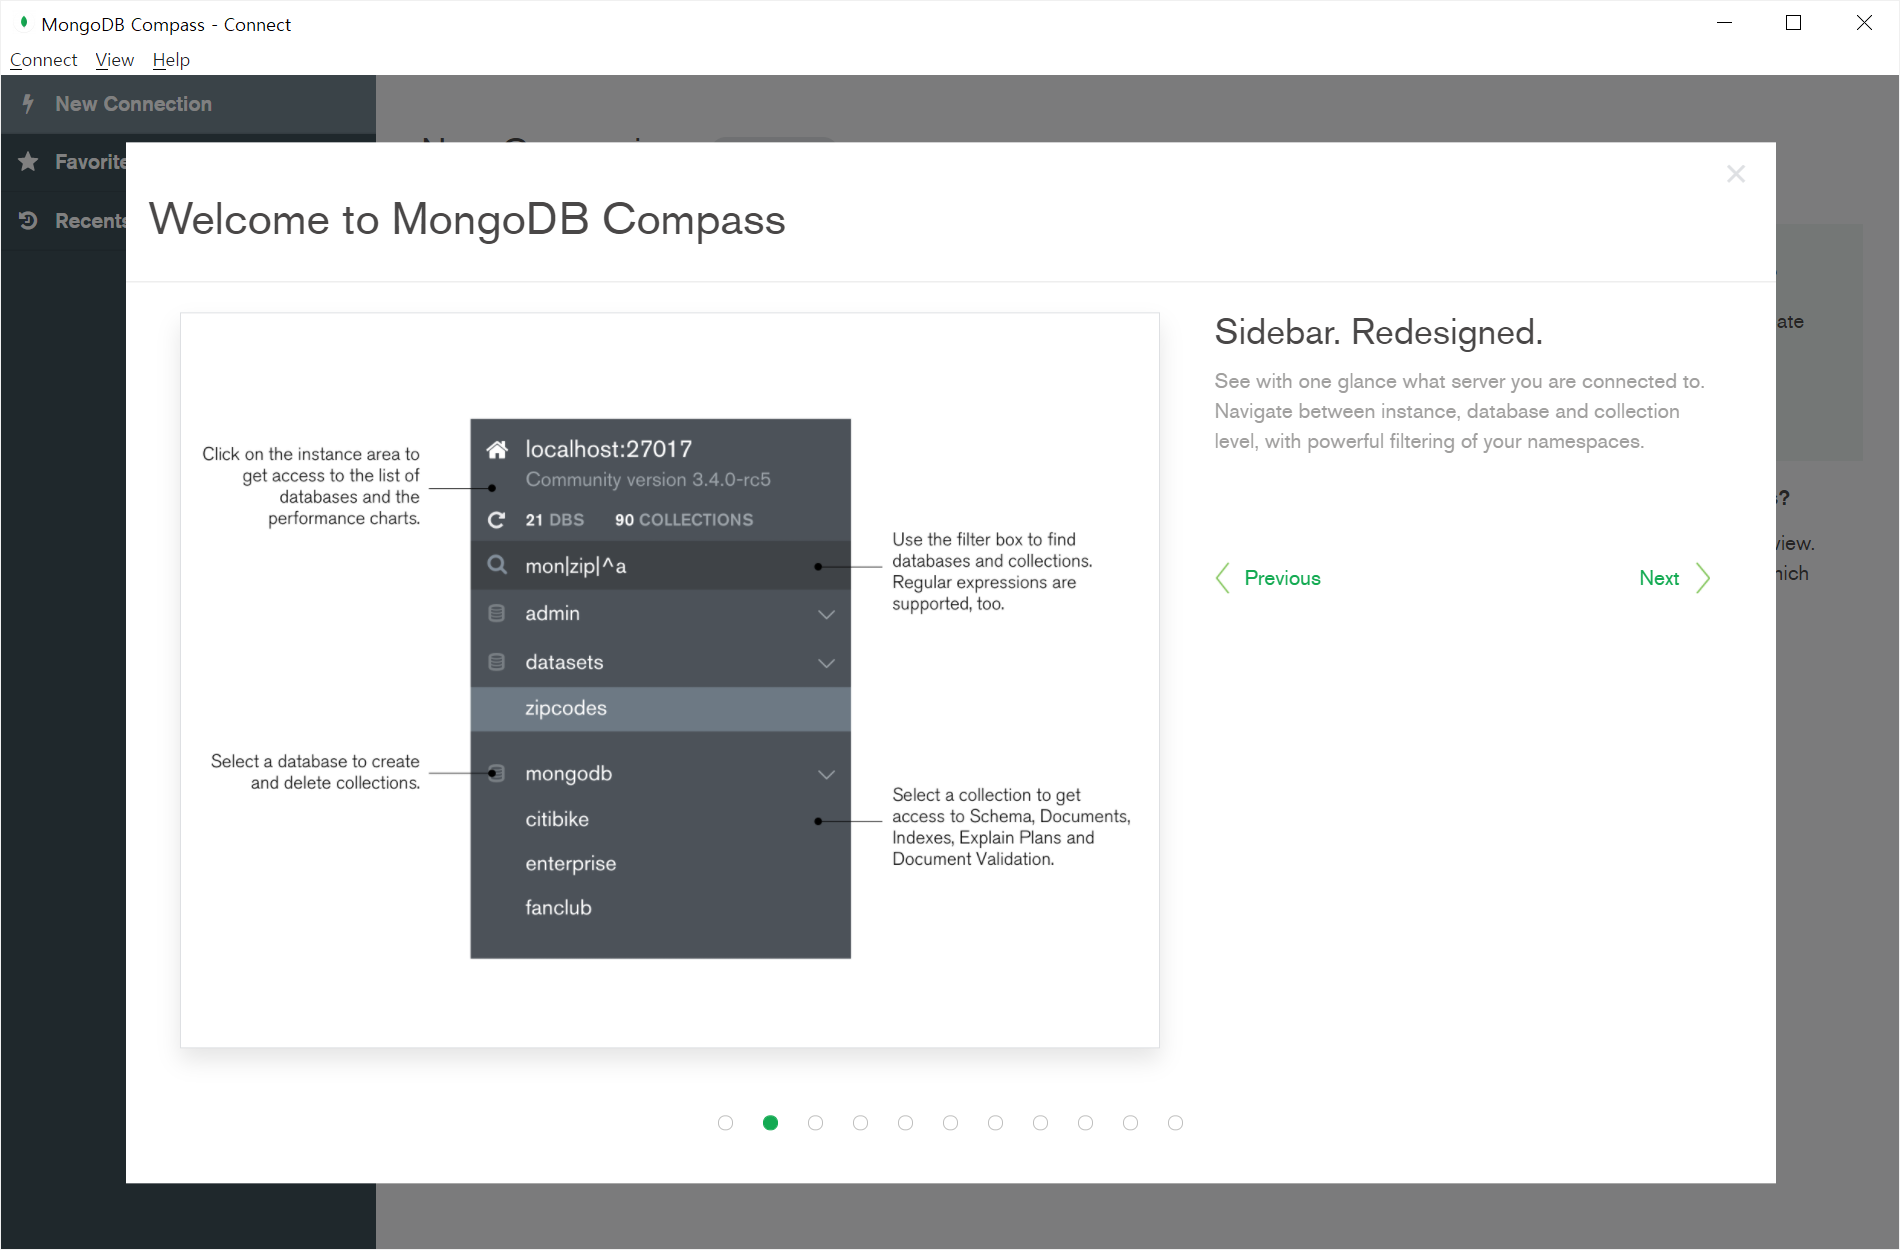Select the eighth tour page dot
This screenshot has height=1250, width=1900.
click(1040, 1123)
